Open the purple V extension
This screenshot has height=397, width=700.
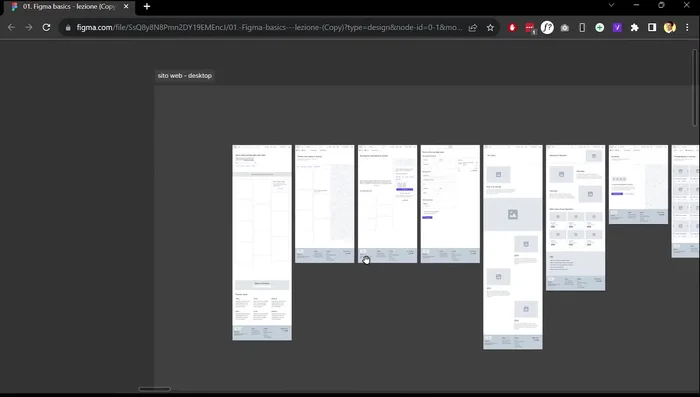tap(617, 28)
